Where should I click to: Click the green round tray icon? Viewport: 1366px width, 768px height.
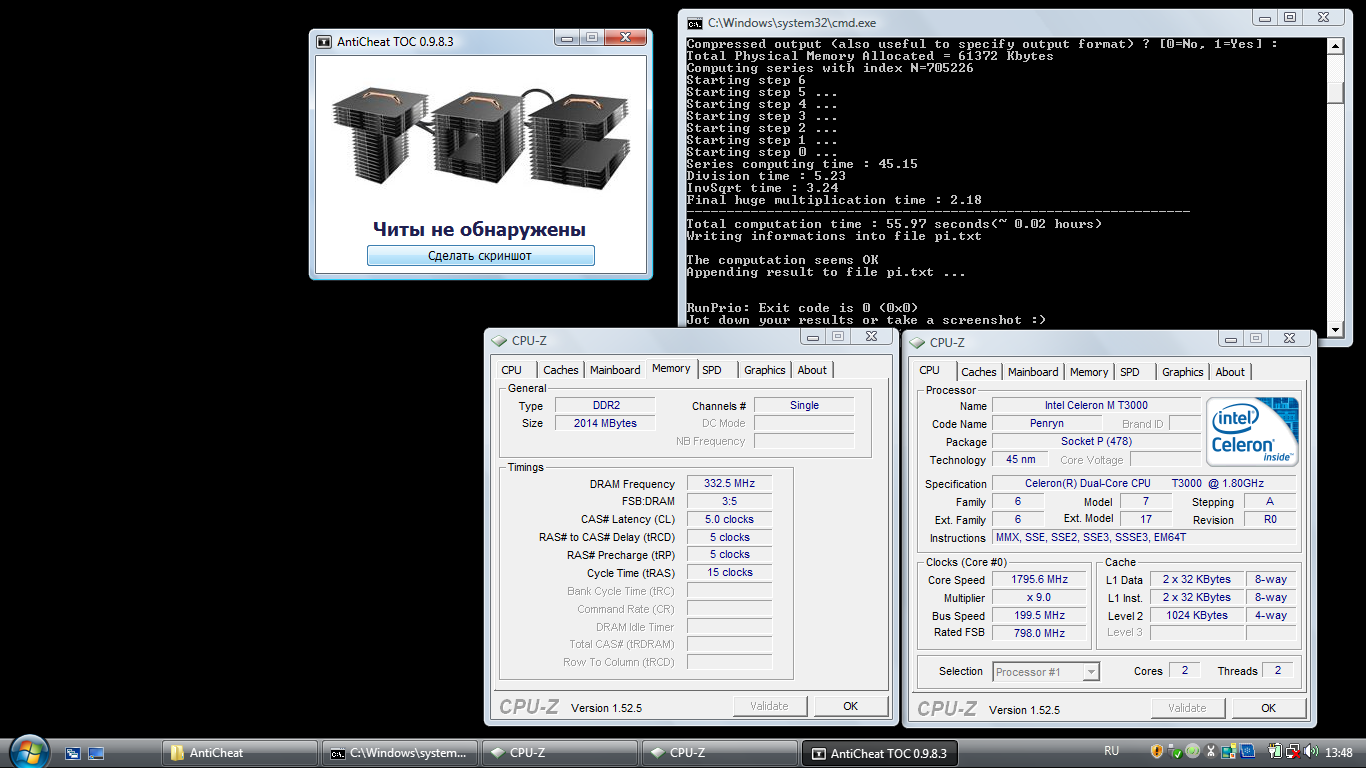1192,751
